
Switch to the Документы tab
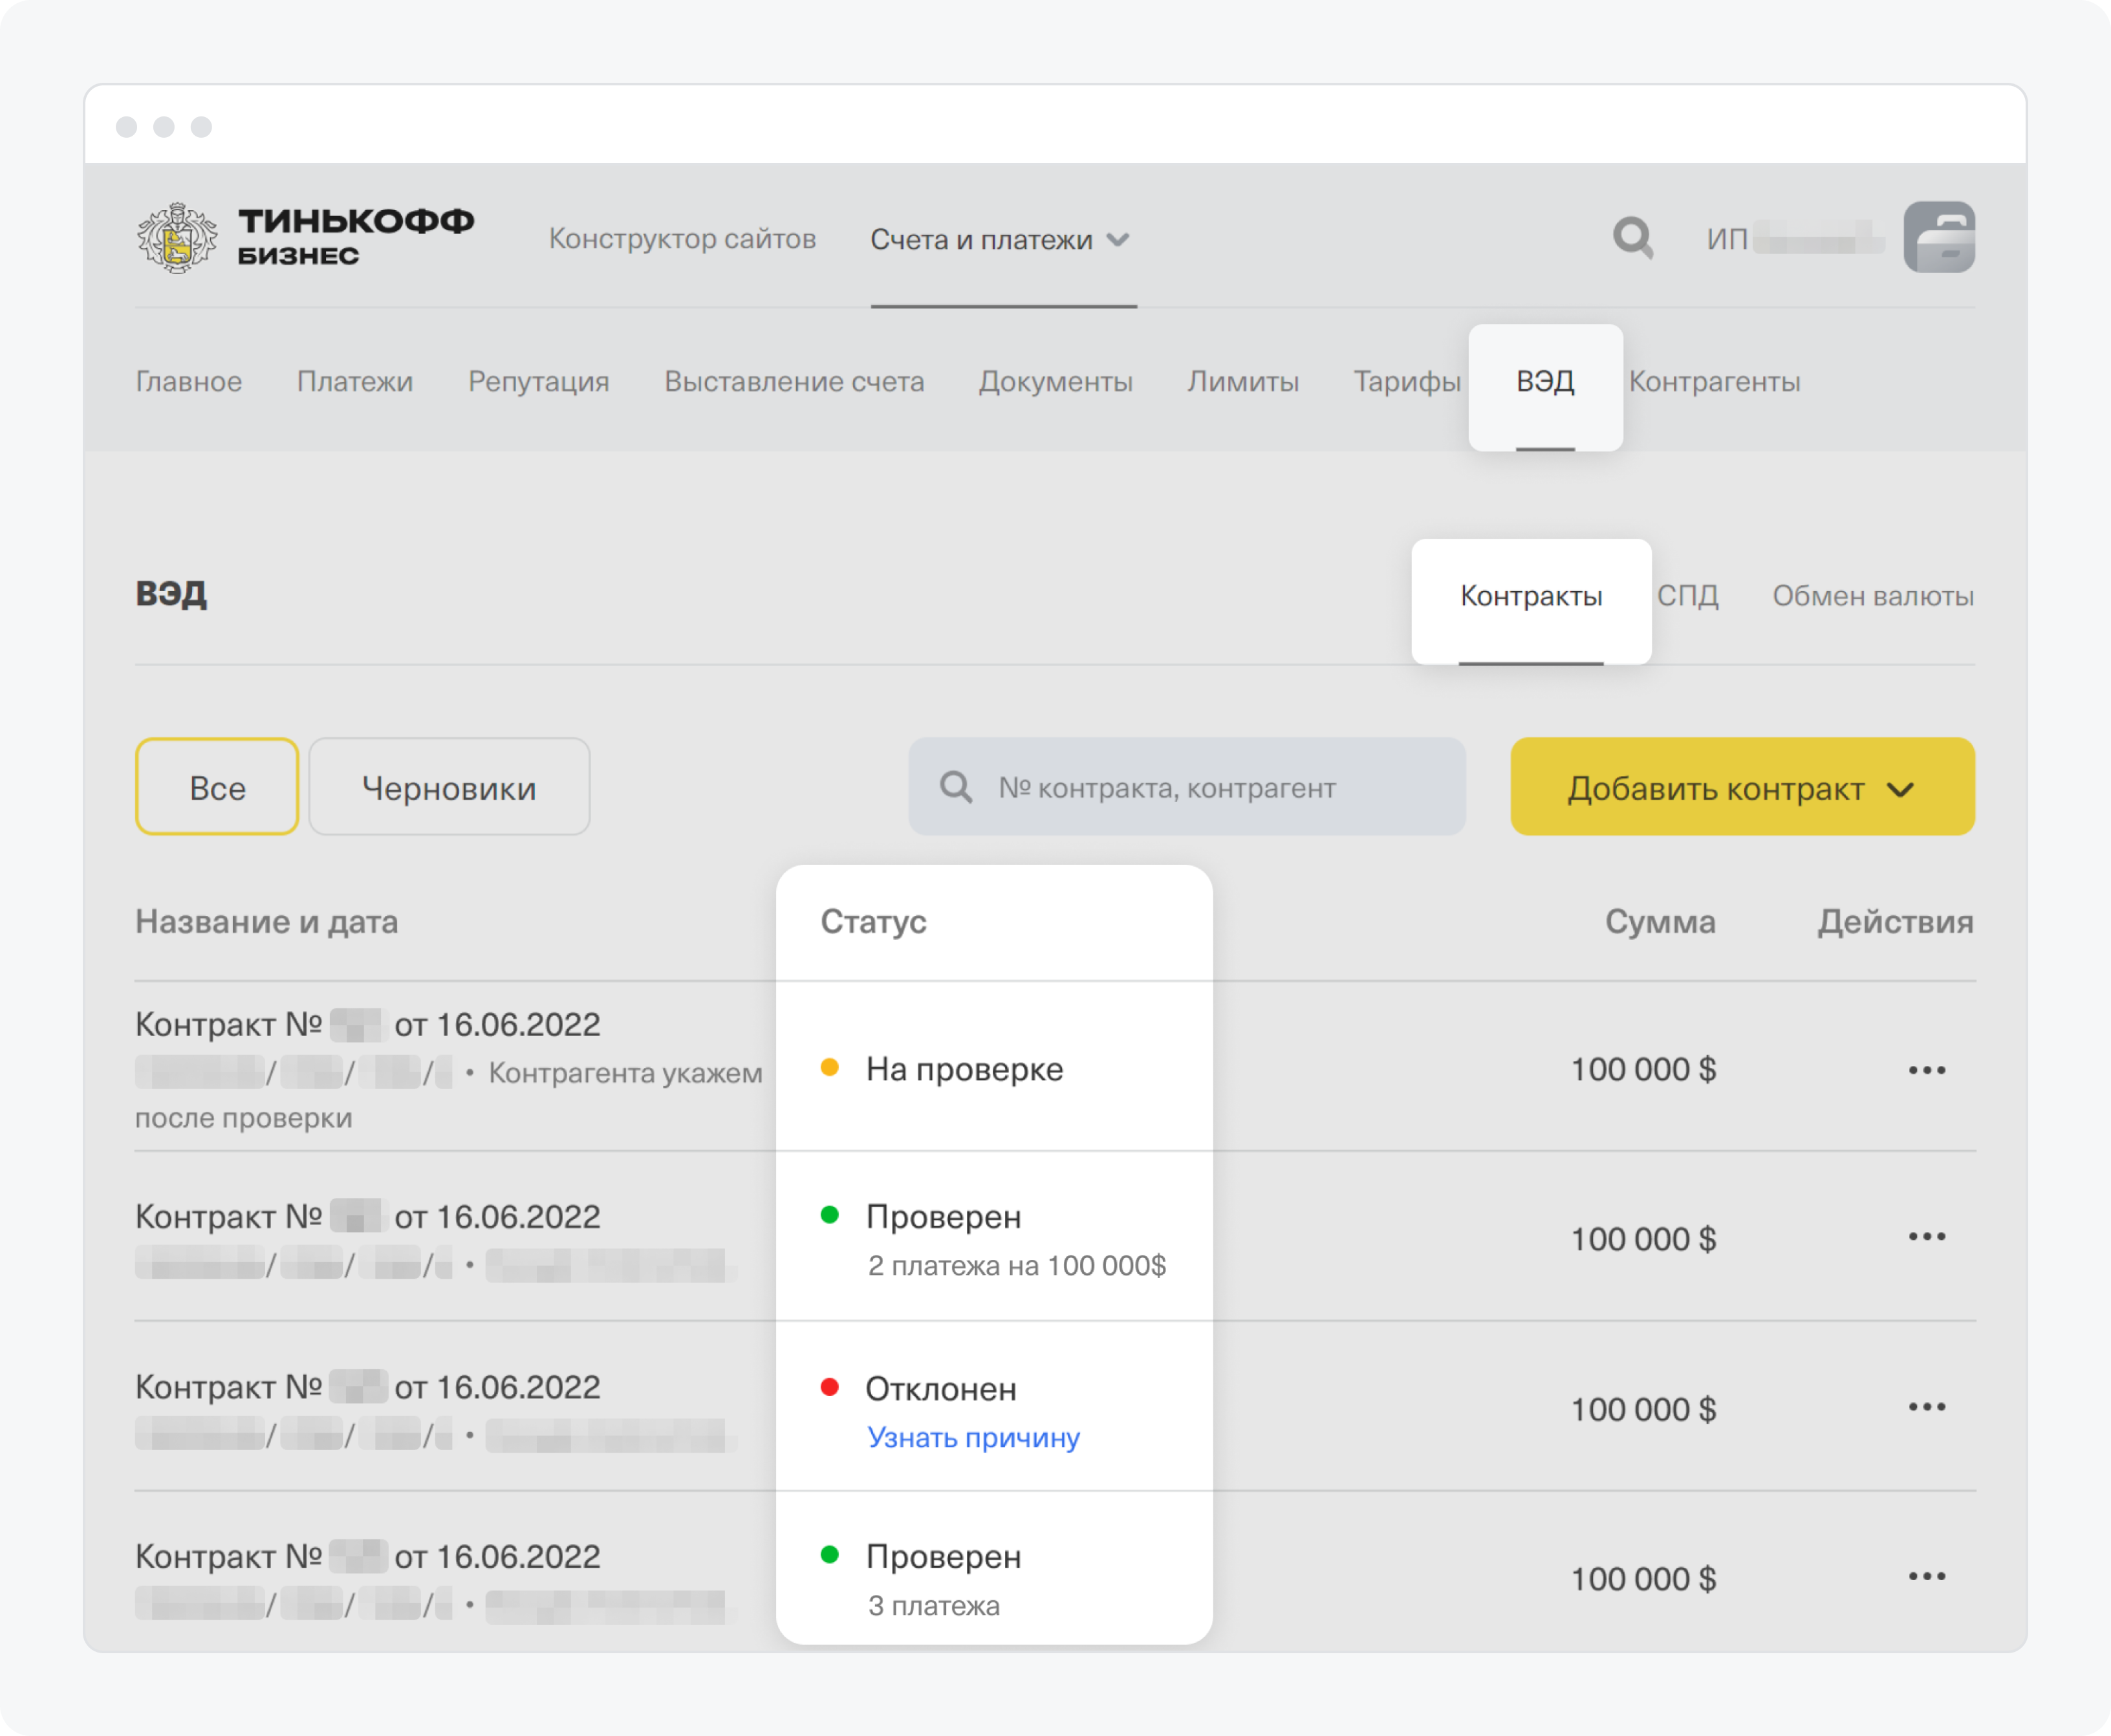click(1056, 382)
